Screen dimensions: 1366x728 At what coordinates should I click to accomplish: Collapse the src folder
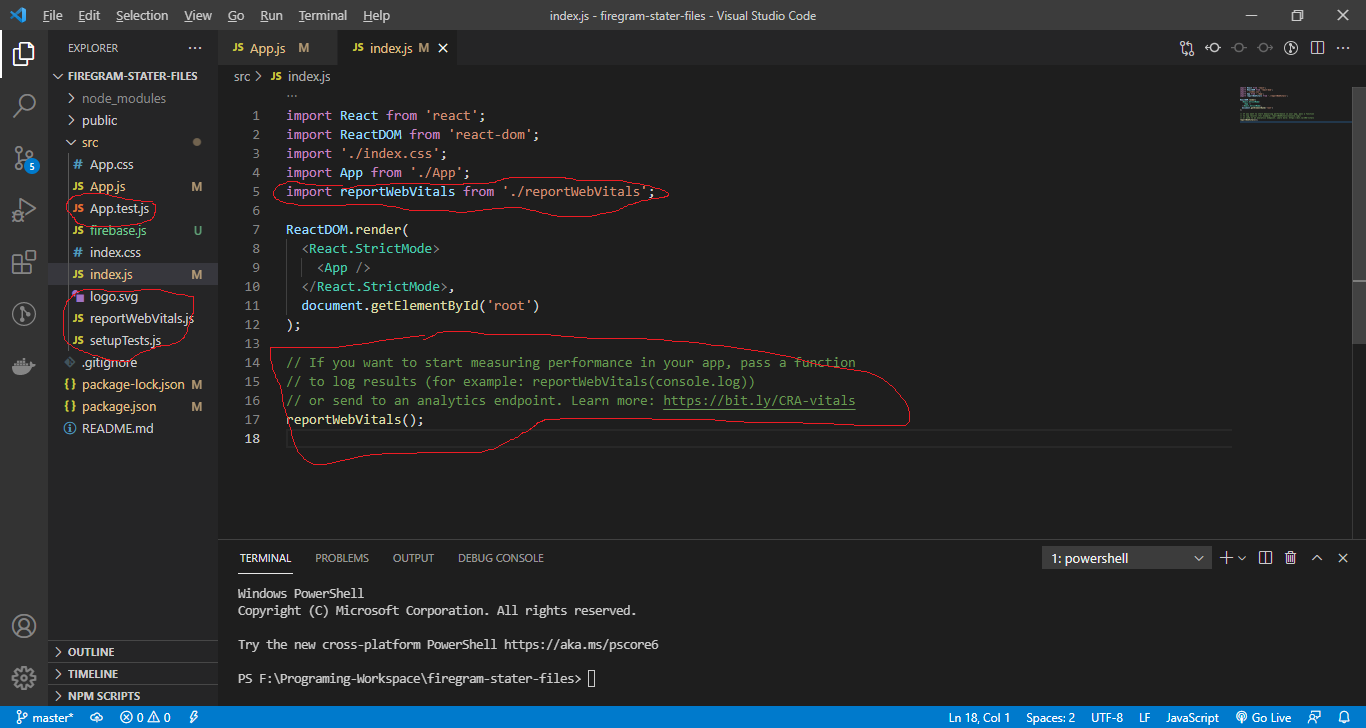coord(90,142)
